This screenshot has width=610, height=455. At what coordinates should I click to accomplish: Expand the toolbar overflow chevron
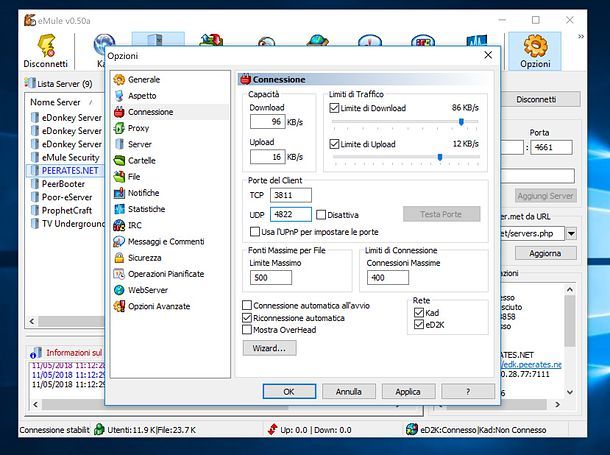(x=581, y=37)
